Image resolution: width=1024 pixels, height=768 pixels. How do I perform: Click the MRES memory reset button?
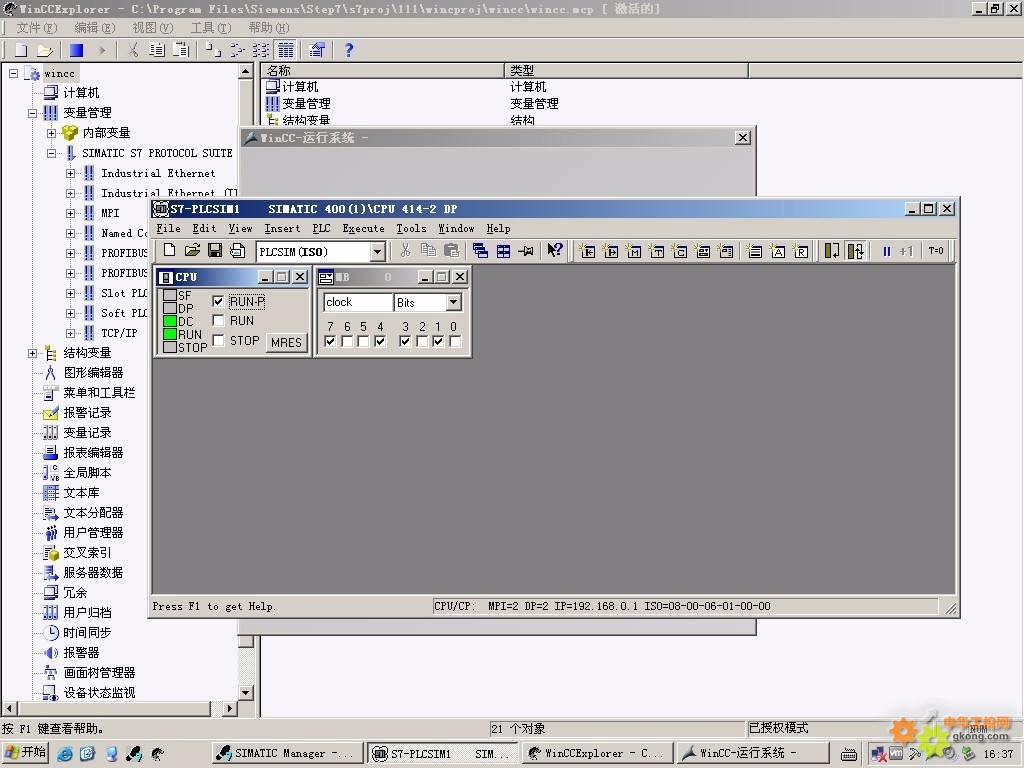pyautogui.click(x=286, y=342)
